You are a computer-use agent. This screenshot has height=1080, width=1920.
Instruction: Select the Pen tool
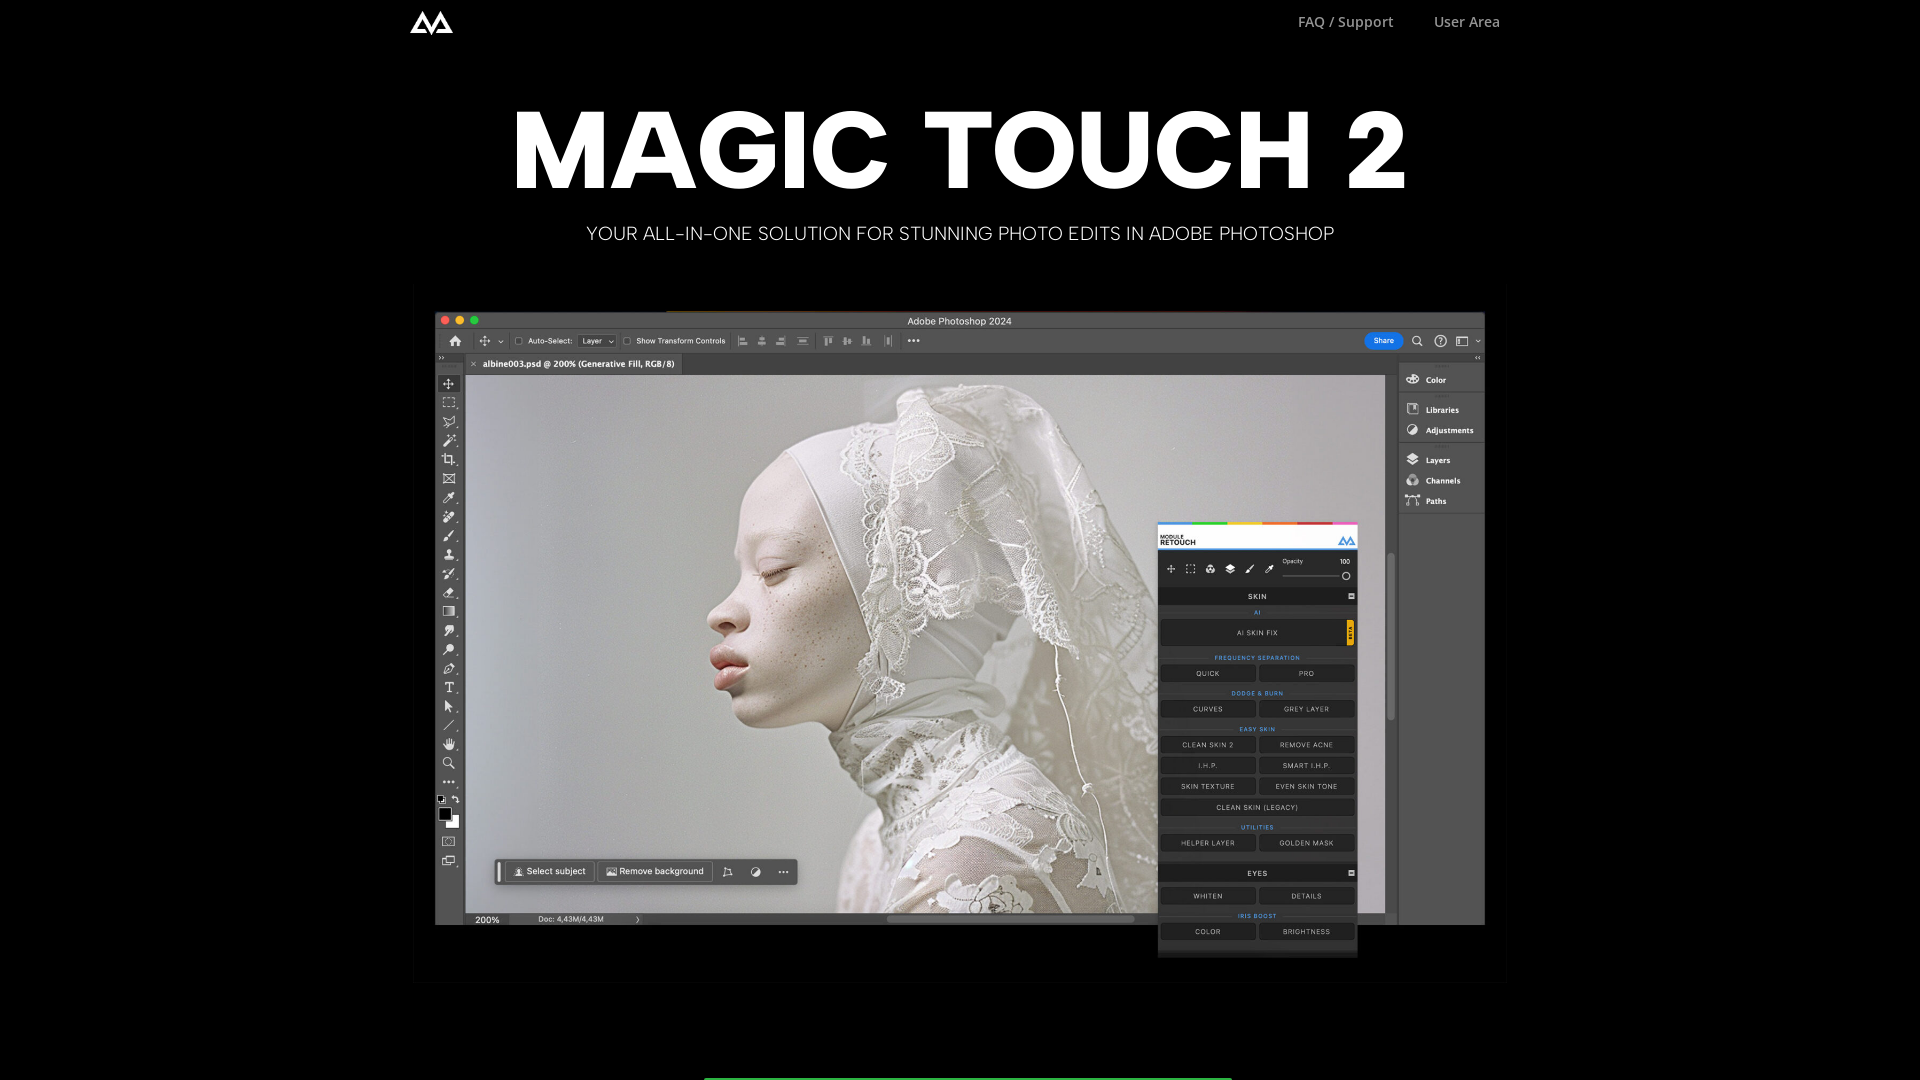(449, 668)
